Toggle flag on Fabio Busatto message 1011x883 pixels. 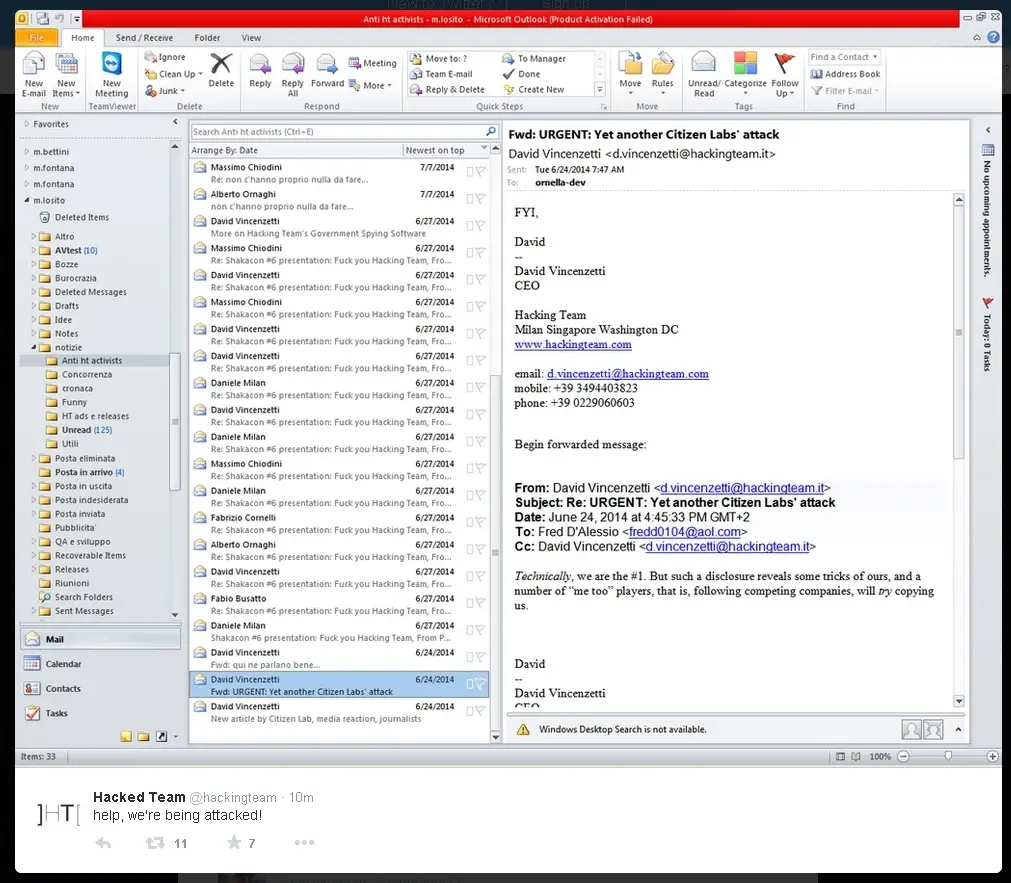[480, 604]
